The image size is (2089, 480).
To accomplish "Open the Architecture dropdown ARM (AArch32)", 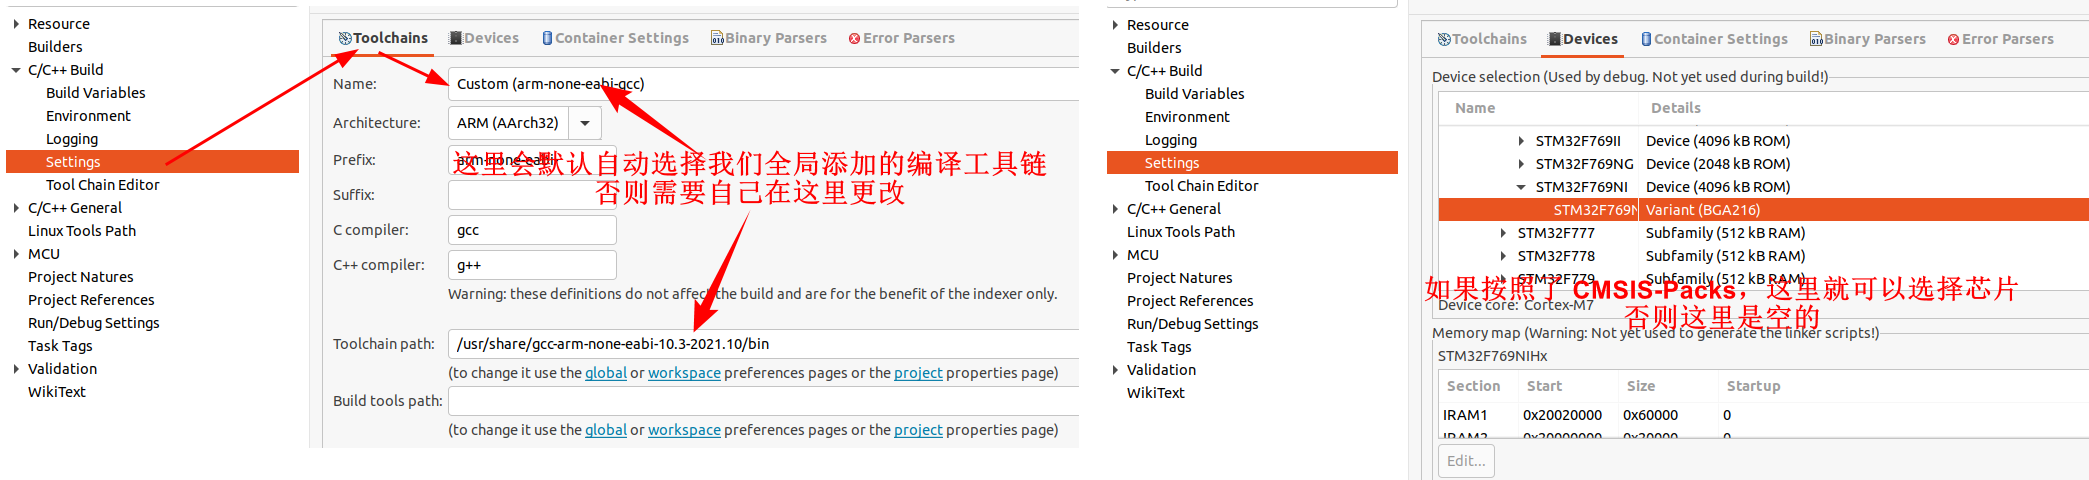I will (525, 123).
